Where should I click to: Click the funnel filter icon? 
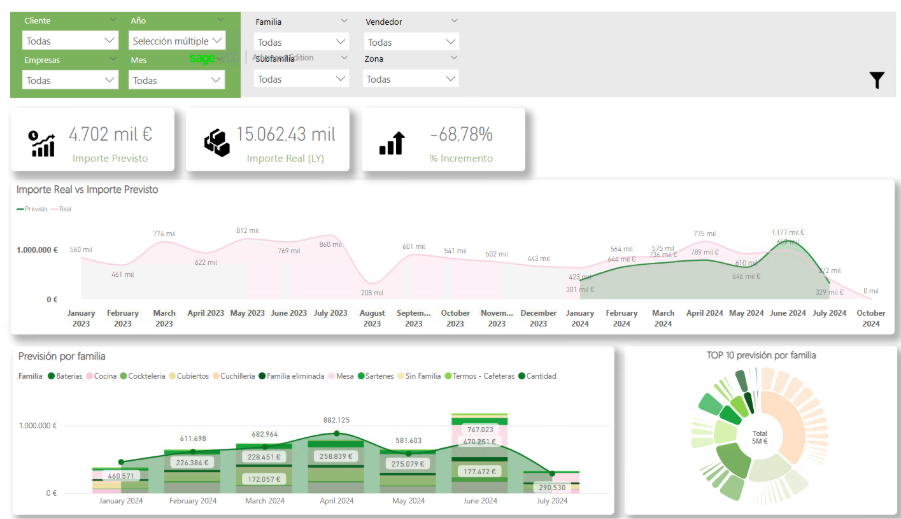(x=877, y=80)
